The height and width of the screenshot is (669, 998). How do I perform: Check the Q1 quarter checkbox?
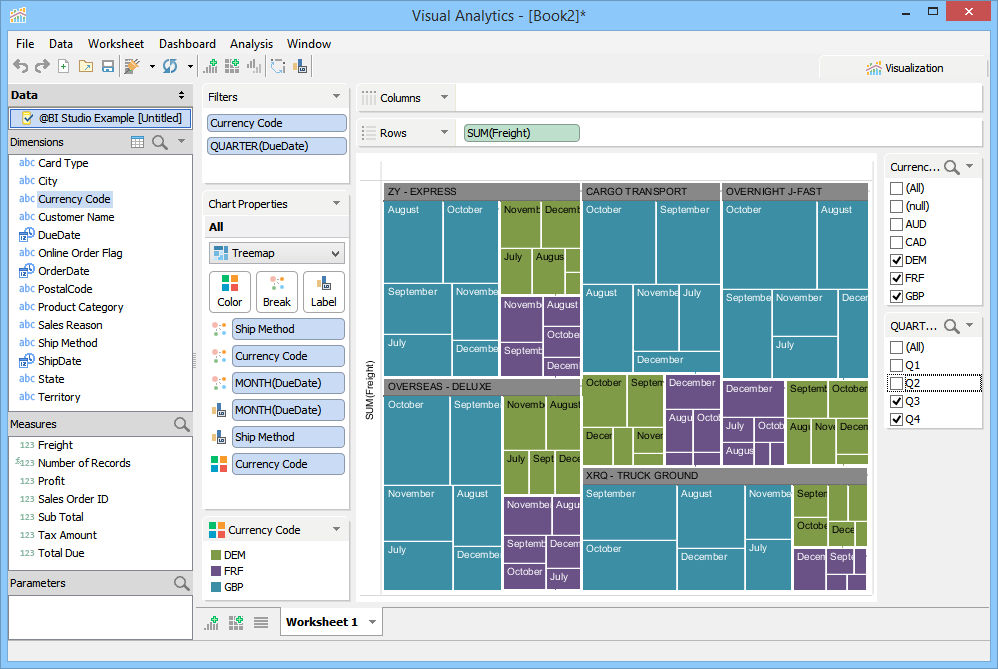coord(896,365)
